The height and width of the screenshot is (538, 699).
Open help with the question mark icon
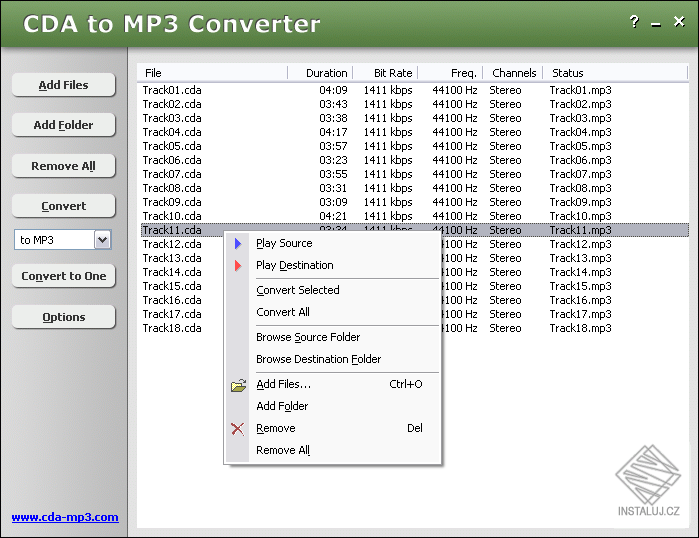(x=634, y=22)
